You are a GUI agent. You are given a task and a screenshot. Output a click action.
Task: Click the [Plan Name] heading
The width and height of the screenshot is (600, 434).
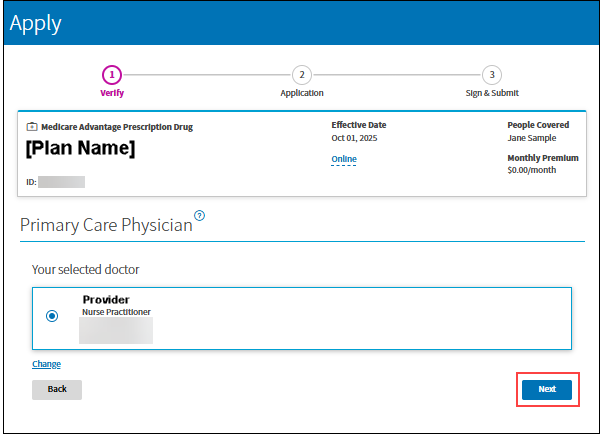point(80,148)
